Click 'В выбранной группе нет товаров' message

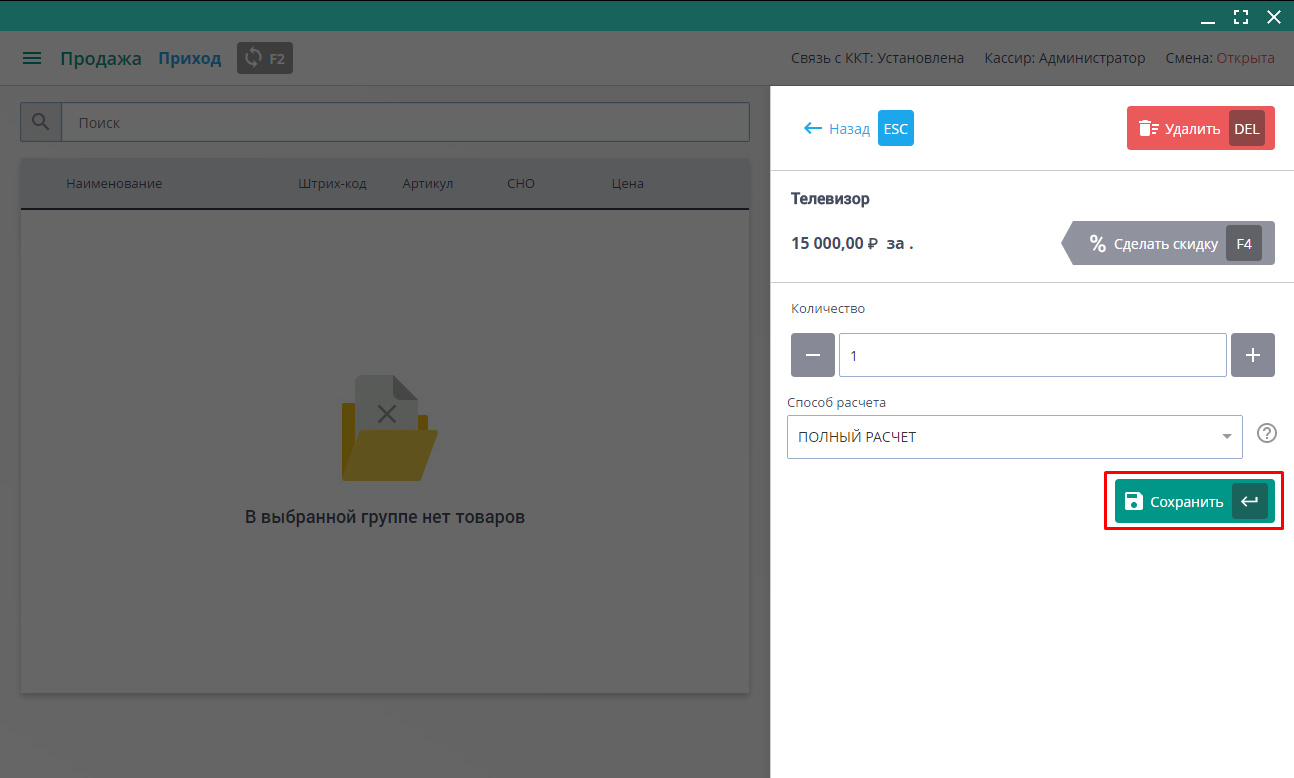[x=385, y=517]
